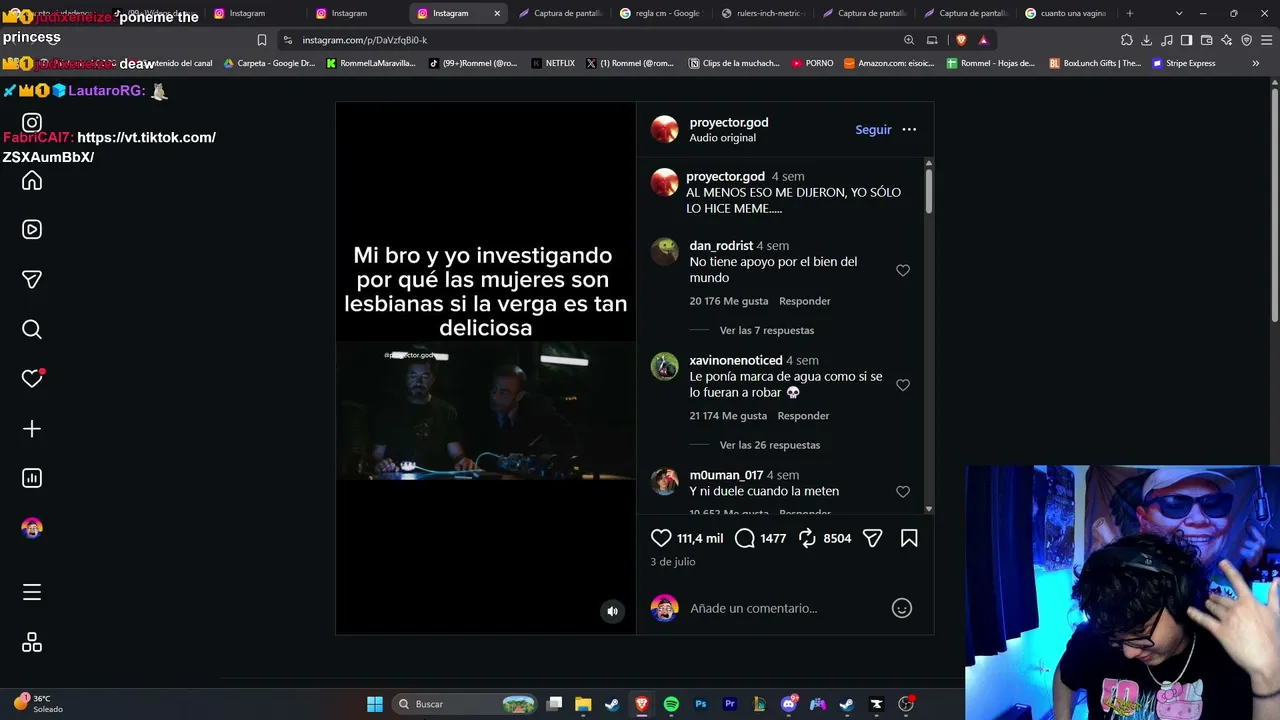
Task: Open the site settings icon in the address bar
Action: [x=288, y=40]
